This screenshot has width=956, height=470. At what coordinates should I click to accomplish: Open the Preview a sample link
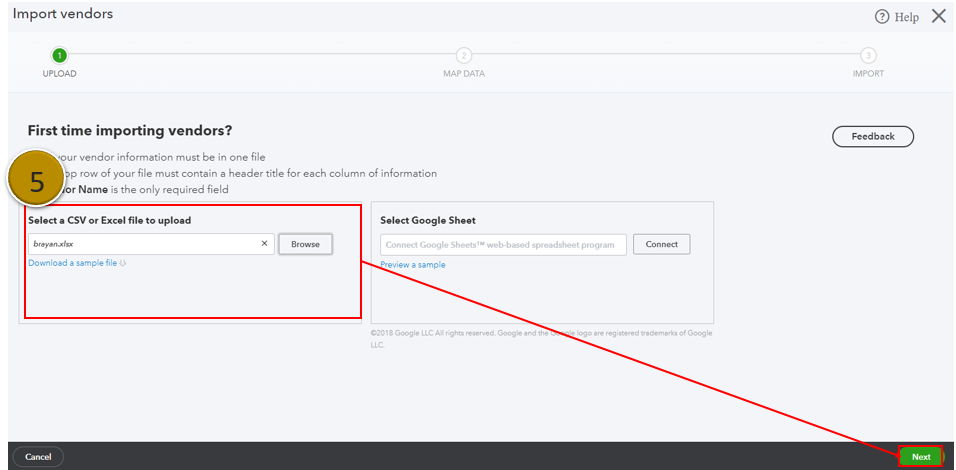[412, 265]
